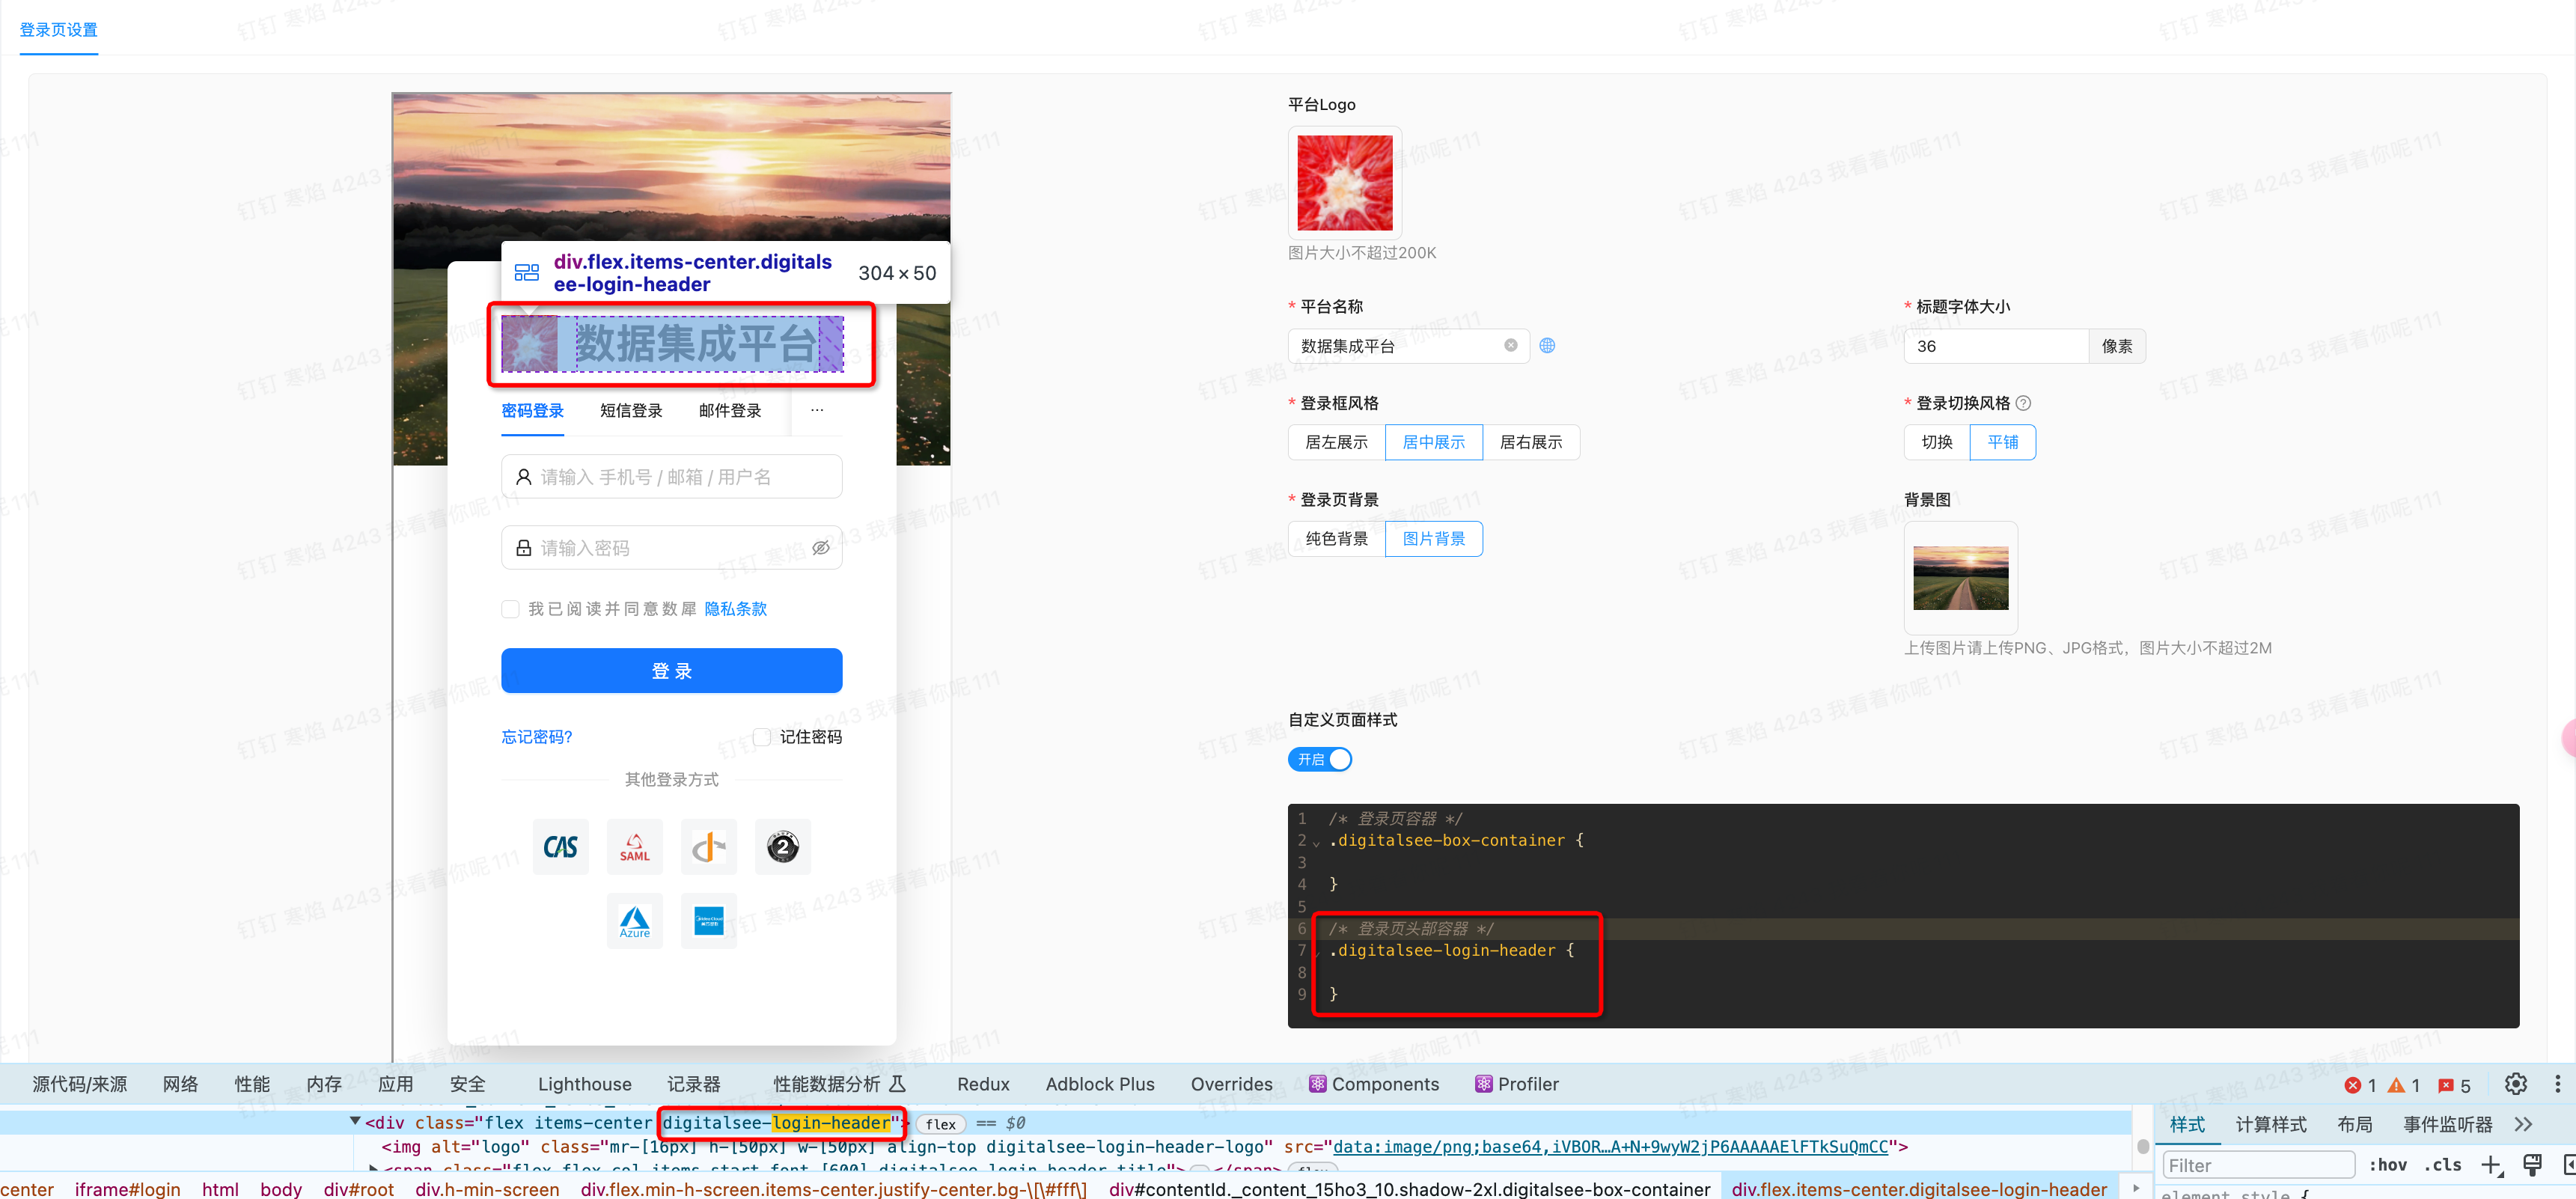2576x1199 pixels.
Task: Click the background image thumbnail
Action: click(1960, 578)
